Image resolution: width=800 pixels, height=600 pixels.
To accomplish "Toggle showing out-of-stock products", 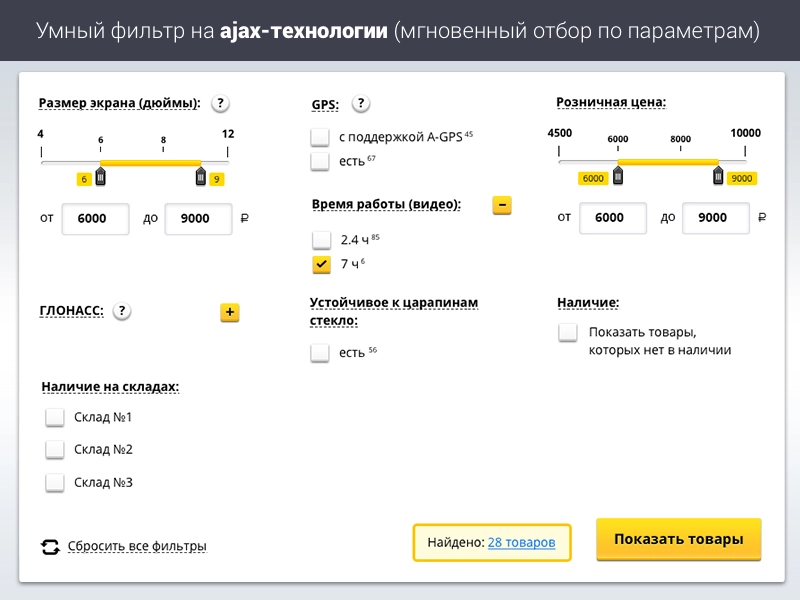I will coord(568,333).
